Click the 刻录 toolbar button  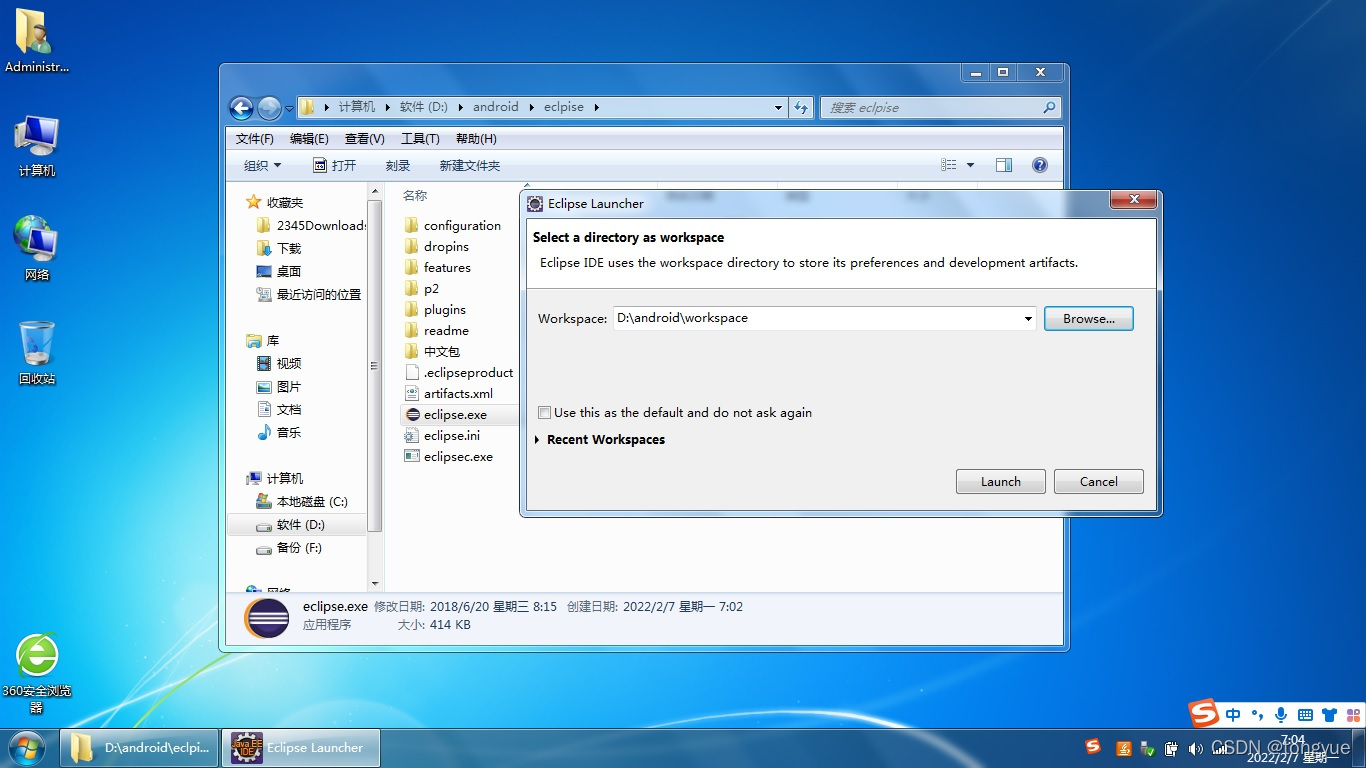(398, 165)
